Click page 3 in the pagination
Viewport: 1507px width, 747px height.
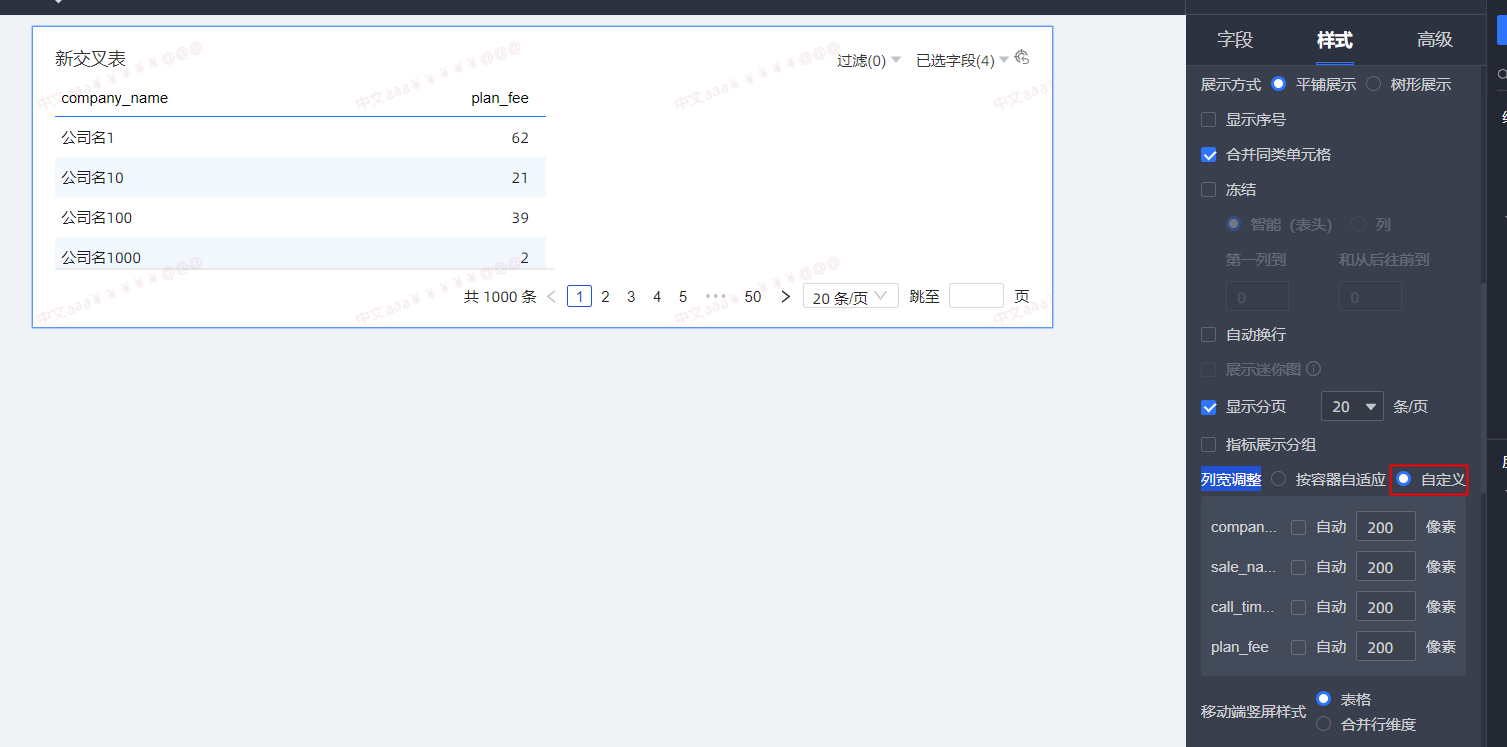[631, 296]
